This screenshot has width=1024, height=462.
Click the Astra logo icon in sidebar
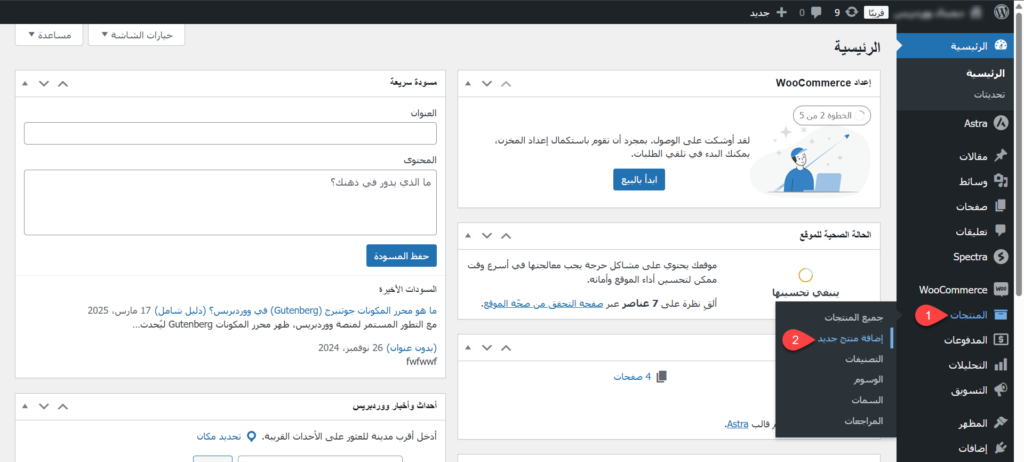coord(1000,122)
